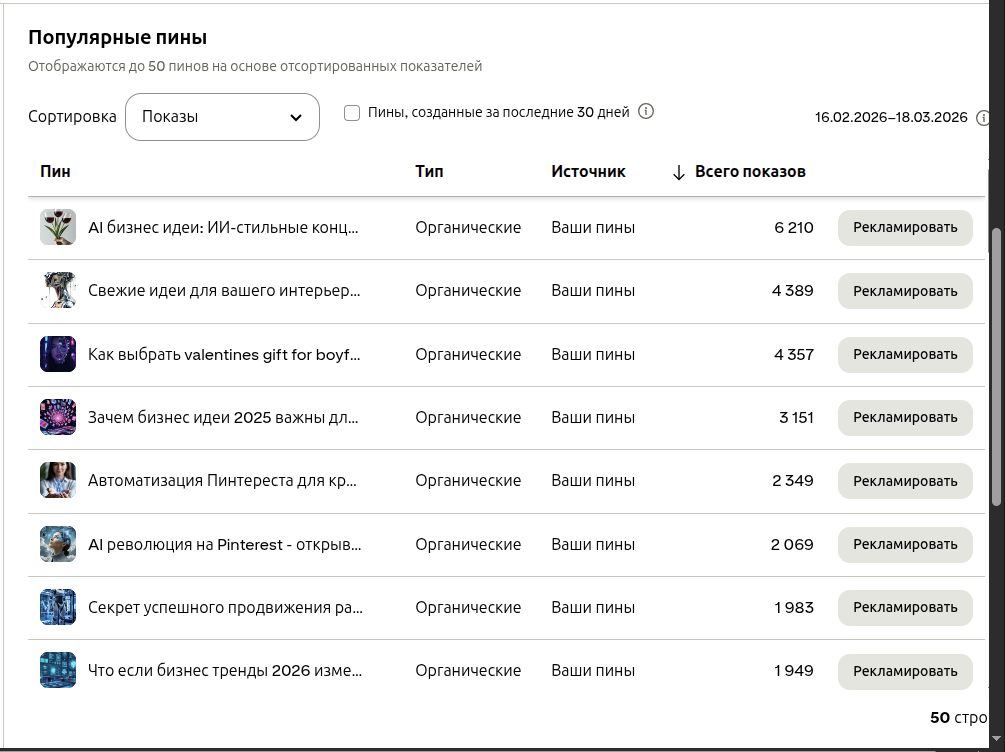Open thumbnail of 'Зачем бизнес идеи 2025' pin
This screenshot has width=1005, height=752.
pos(58,418)
